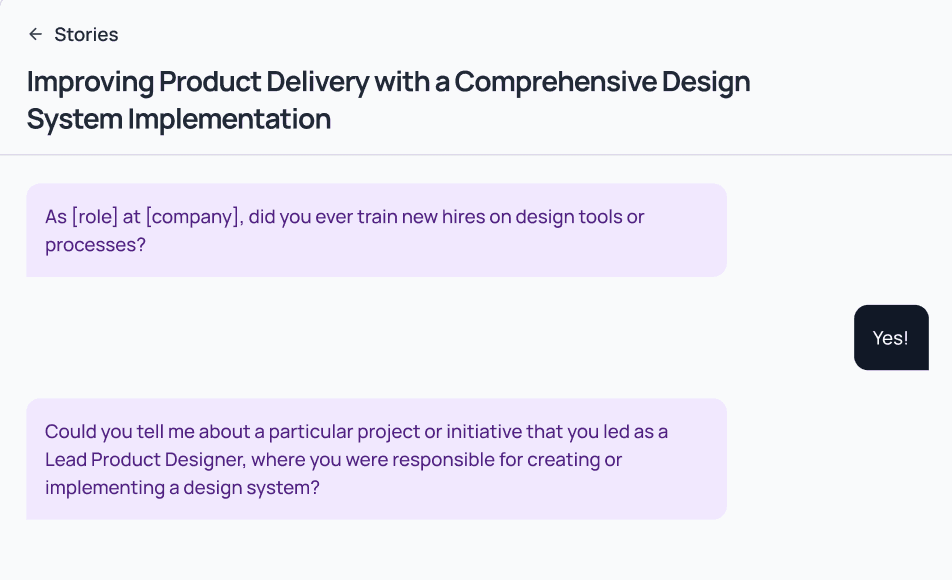The width and height of the screenshot is (952, 580).
Task: Go back to Stories
Action: pyautogui.click(x=86, y=35)
